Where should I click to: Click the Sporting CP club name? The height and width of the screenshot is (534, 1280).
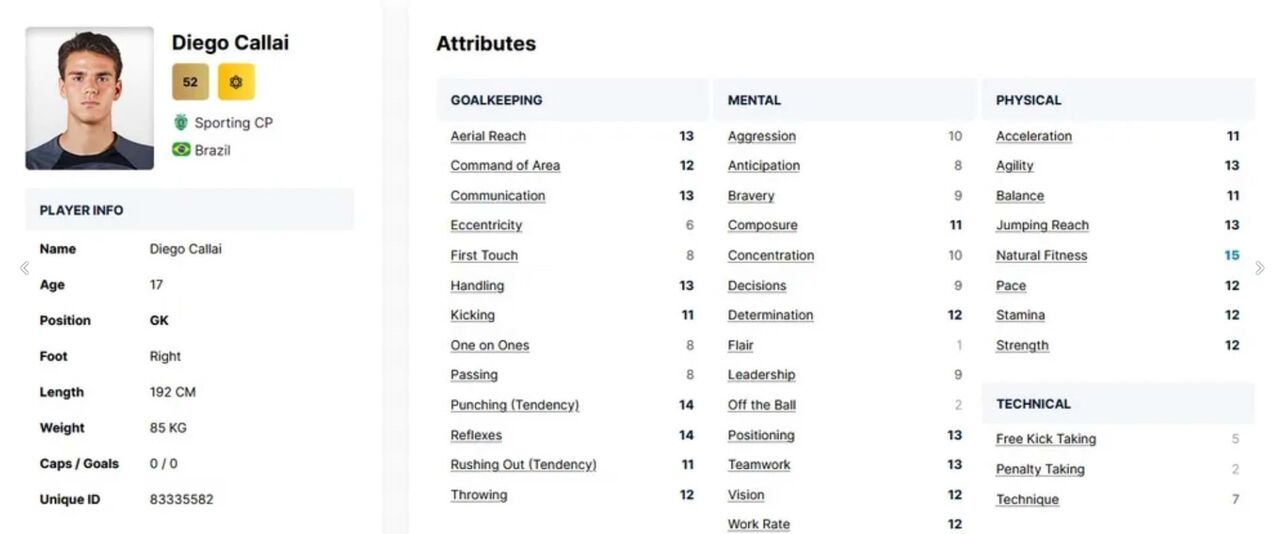[x=233, y=123]
